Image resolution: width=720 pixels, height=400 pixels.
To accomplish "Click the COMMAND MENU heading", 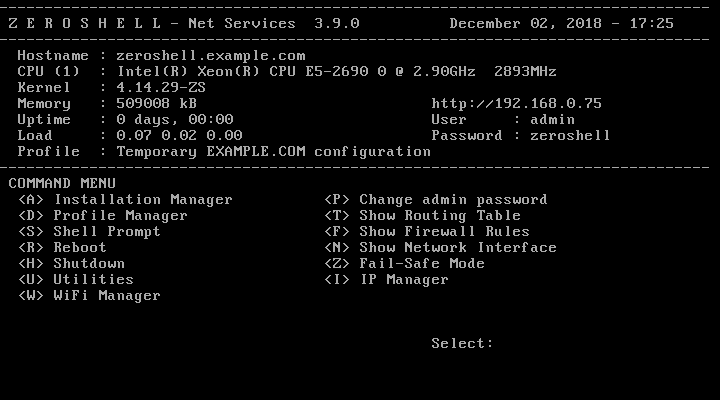I will 62,184.
